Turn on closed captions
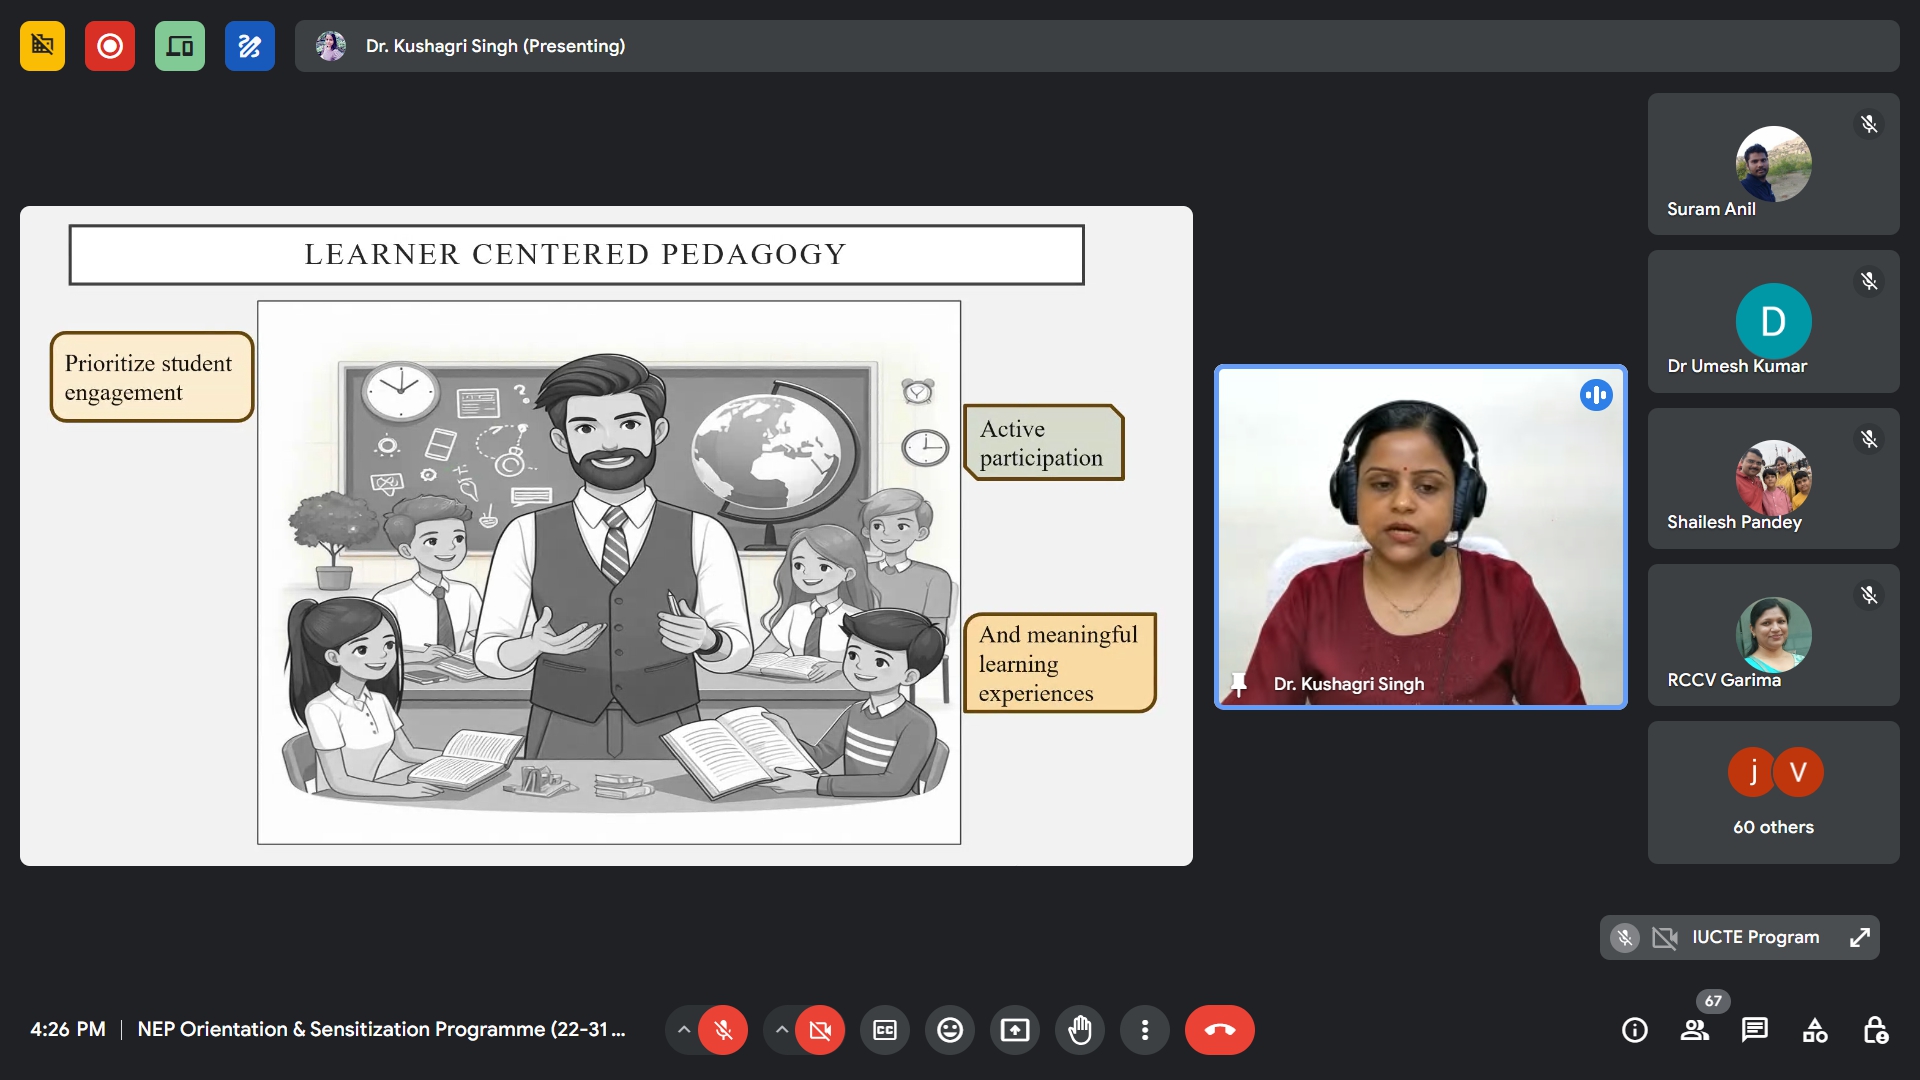Screen dimensions: 1920x1080 [x=885, y=1030]
